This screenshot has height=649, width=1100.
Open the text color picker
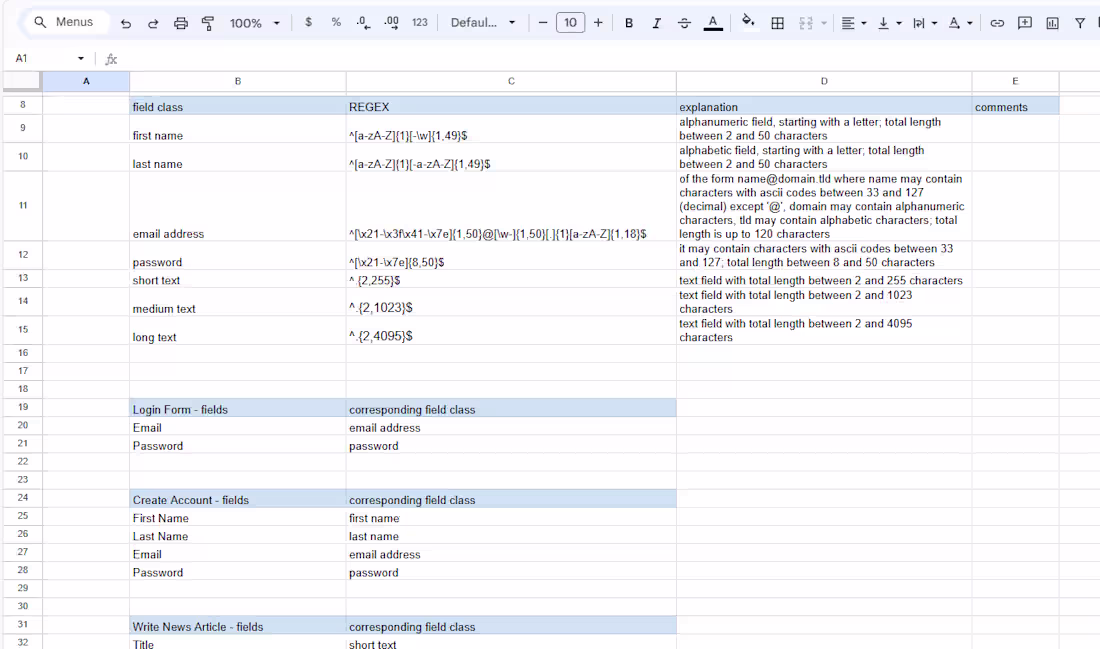point(712,22)
